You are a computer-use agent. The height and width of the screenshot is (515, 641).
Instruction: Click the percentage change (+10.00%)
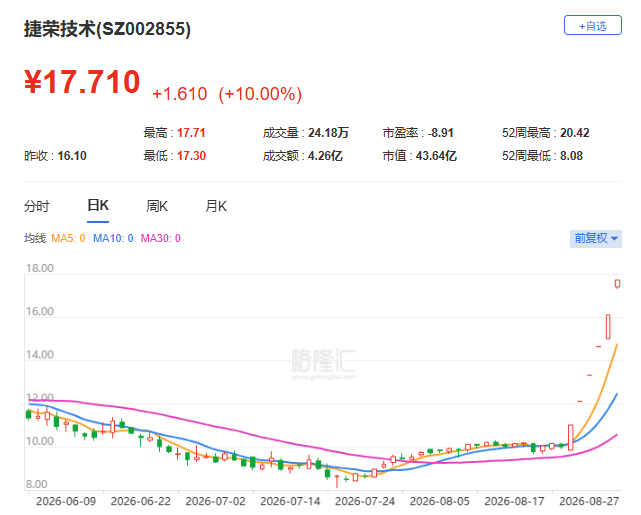point(260,94)
